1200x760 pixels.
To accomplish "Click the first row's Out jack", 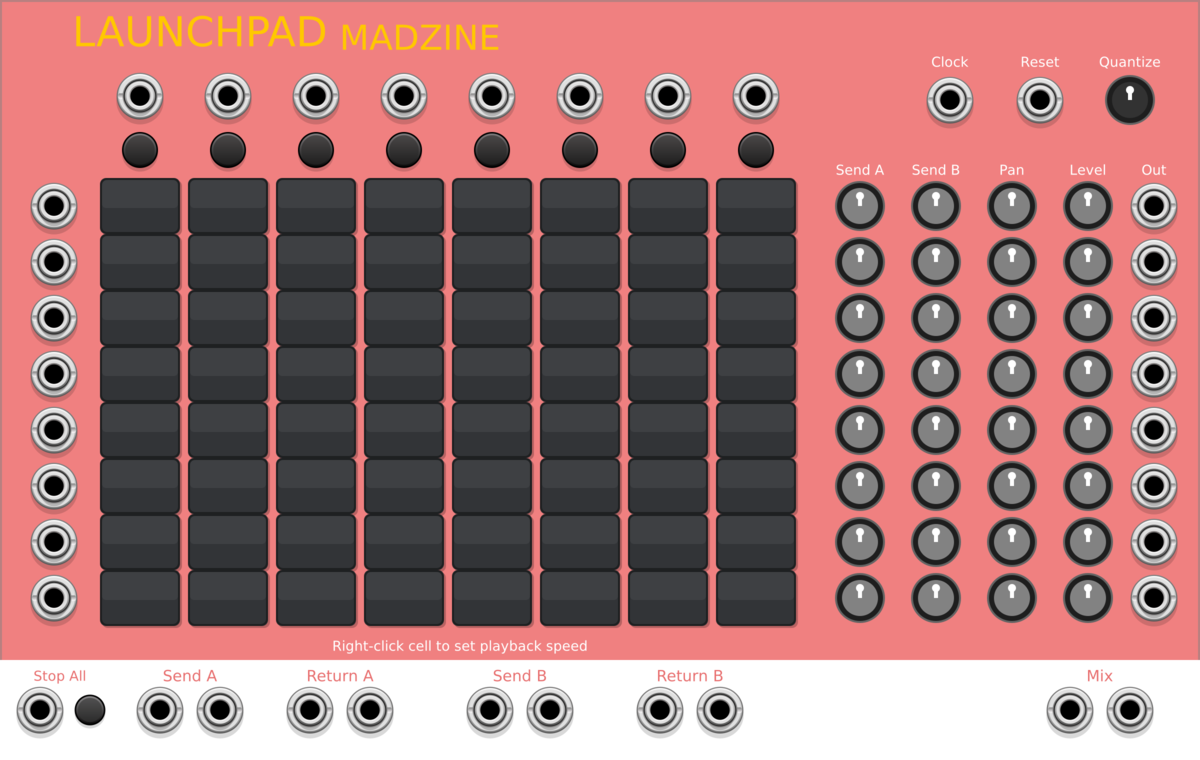I will [1154, 207].
